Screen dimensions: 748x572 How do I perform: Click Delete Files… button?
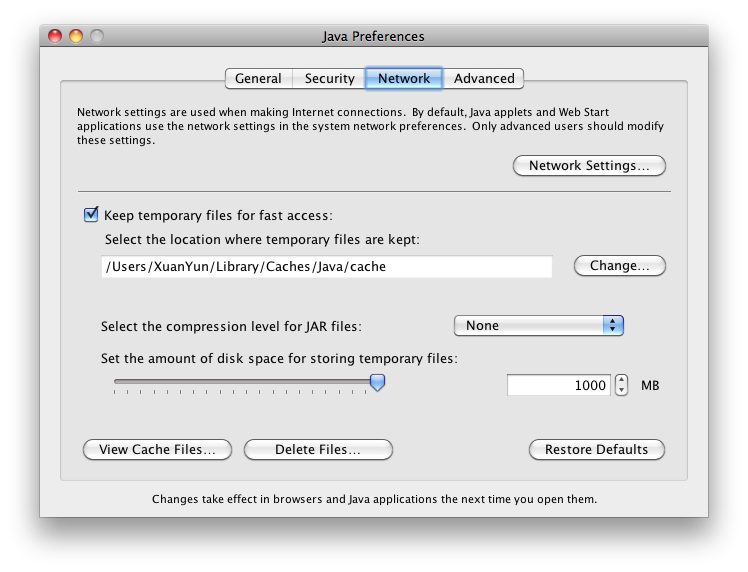[318, 449]
